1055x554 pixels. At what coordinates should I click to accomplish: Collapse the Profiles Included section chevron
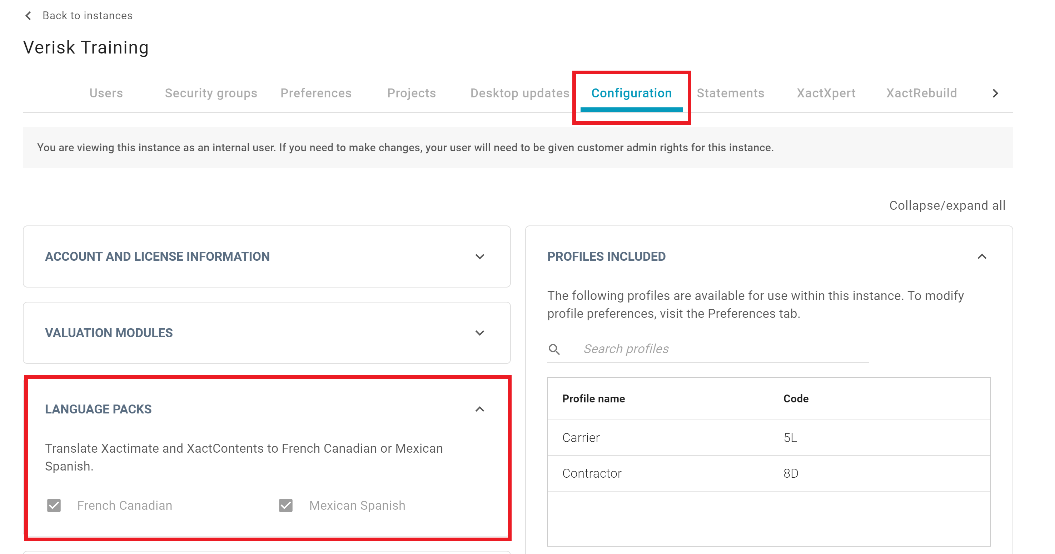pyautogui.click(x=982, y=256)
